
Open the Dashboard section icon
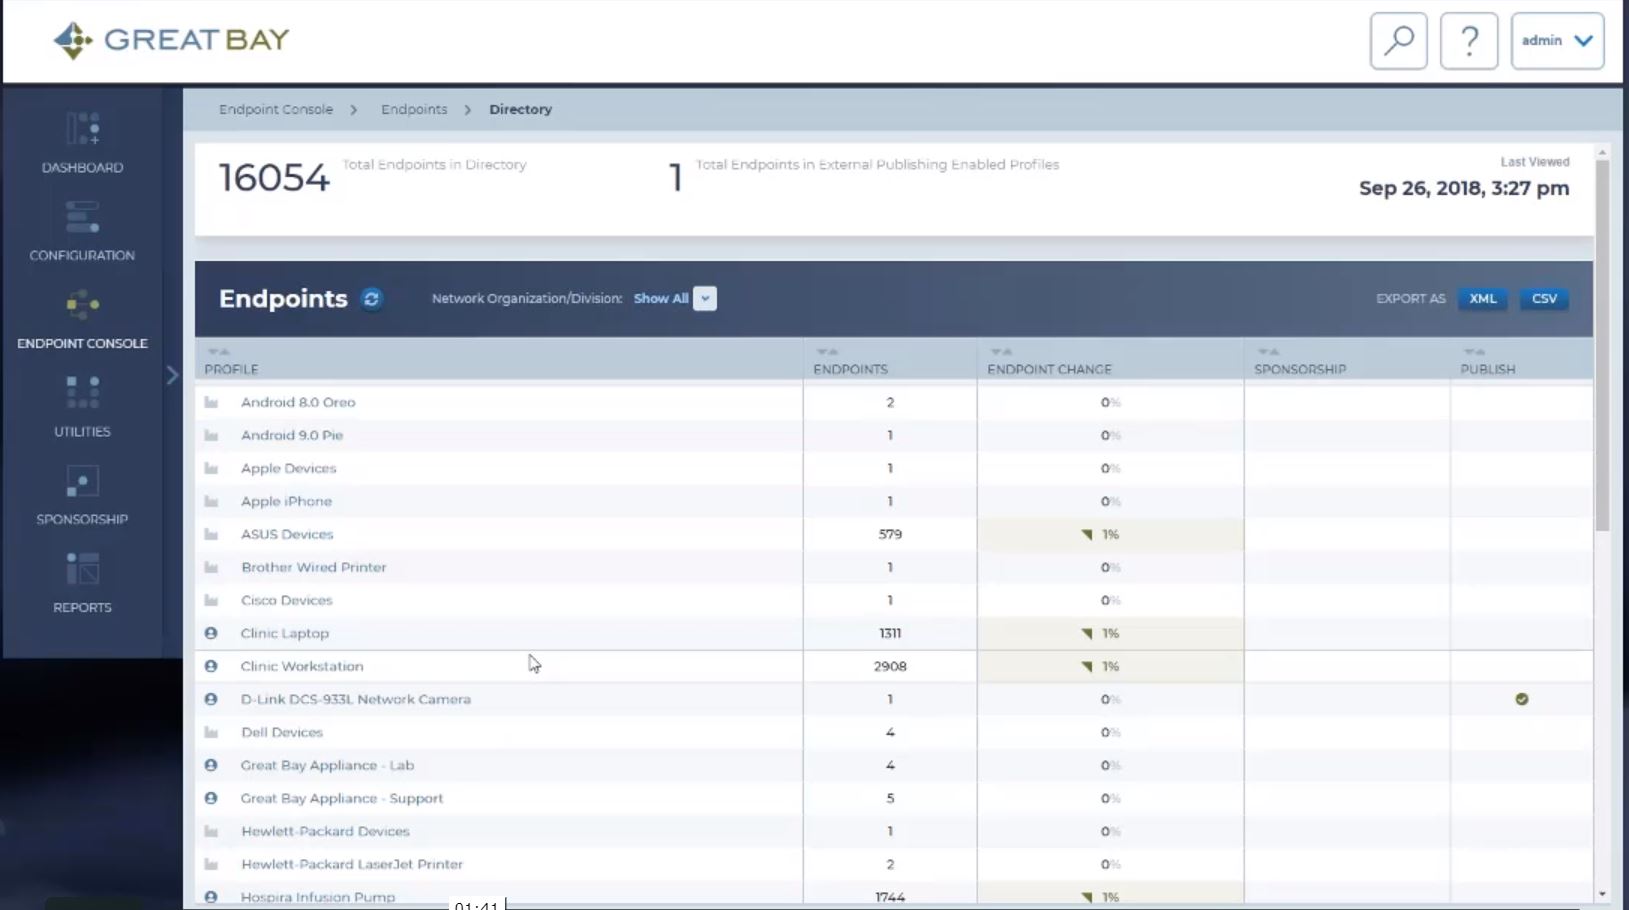click(x=82, y=130)
